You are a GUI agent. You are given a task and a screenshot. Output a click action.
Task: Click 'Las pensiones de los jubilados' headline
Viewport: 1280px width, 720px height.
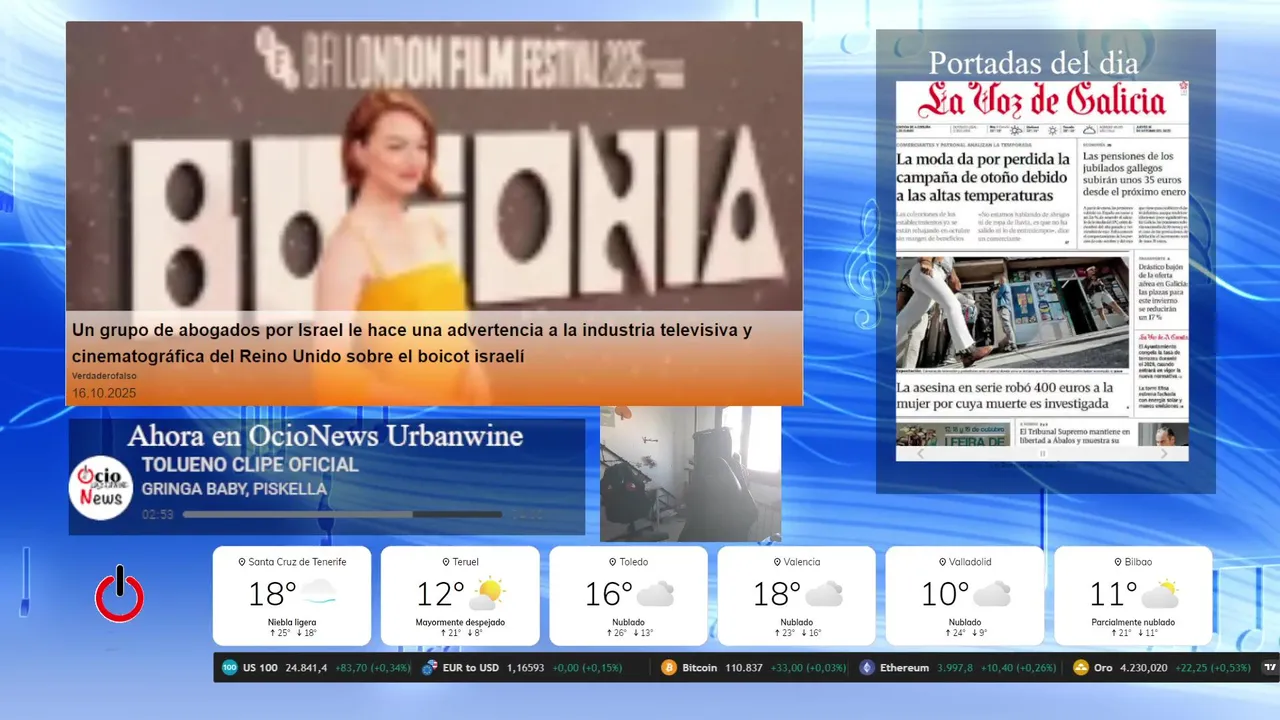tap(1134, 173)
